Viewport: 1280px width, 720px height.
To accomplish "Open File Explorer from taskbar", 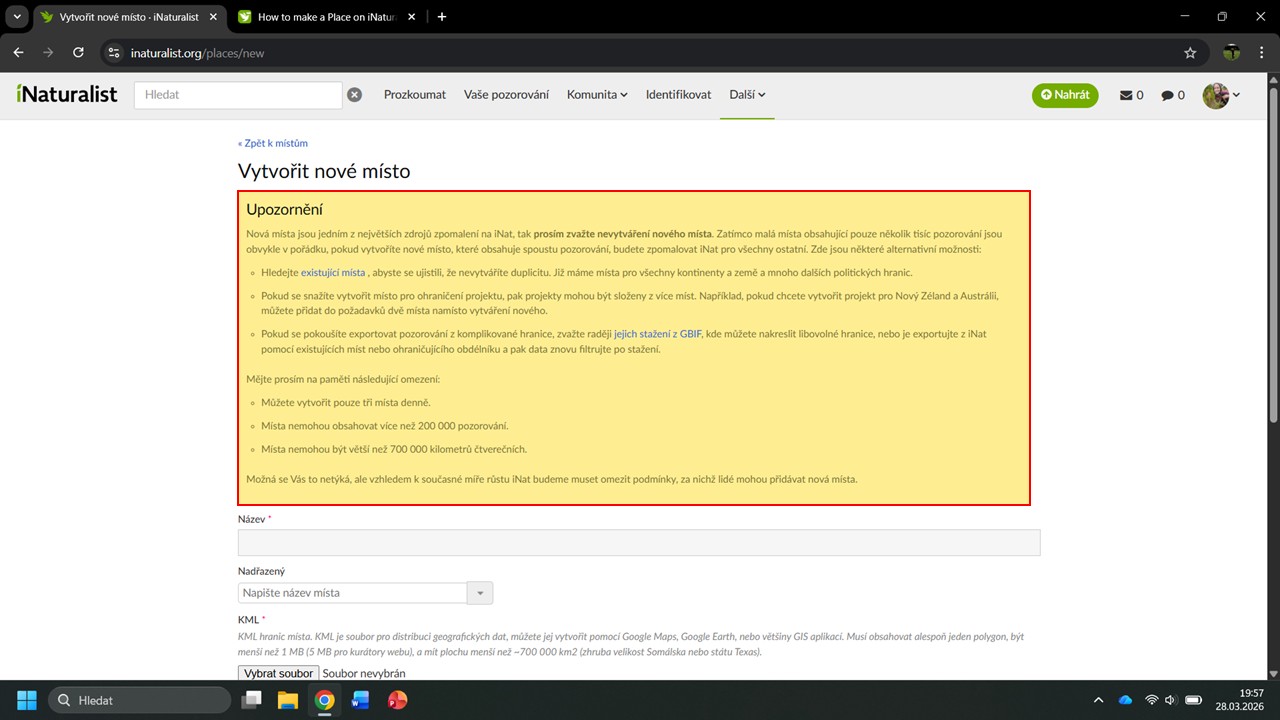I will click(x=288, y=700).
